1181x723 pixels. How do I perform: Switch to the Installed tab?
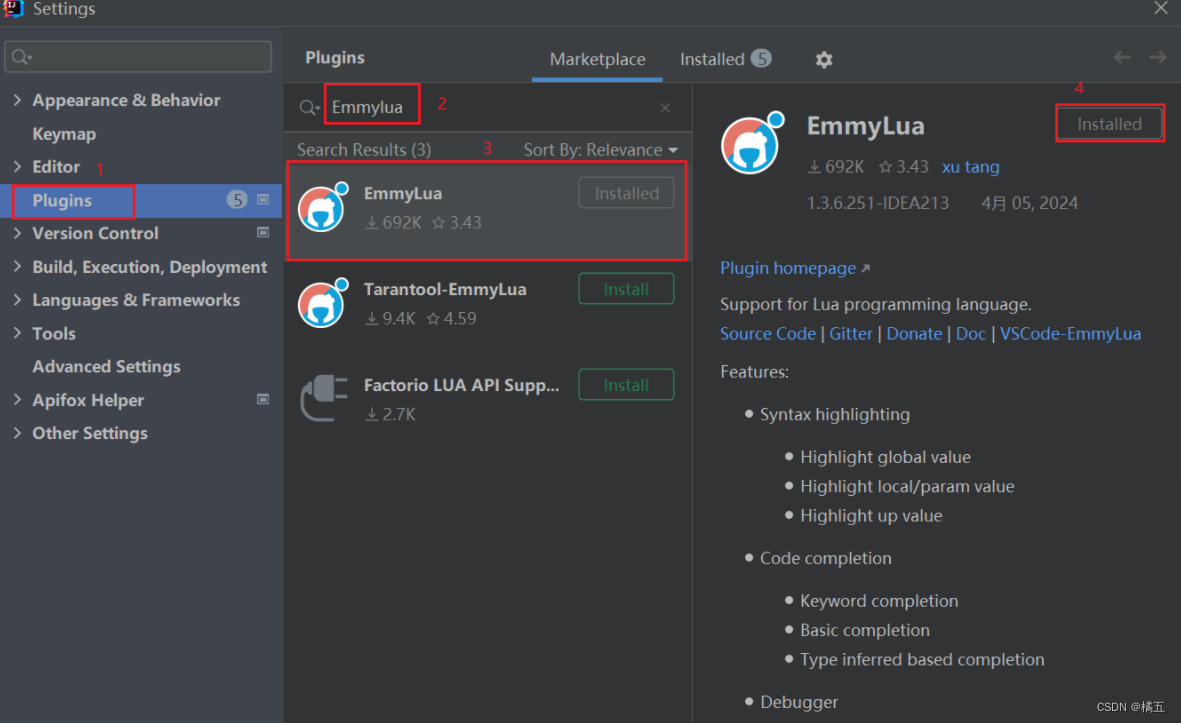(x=725, y=59)
